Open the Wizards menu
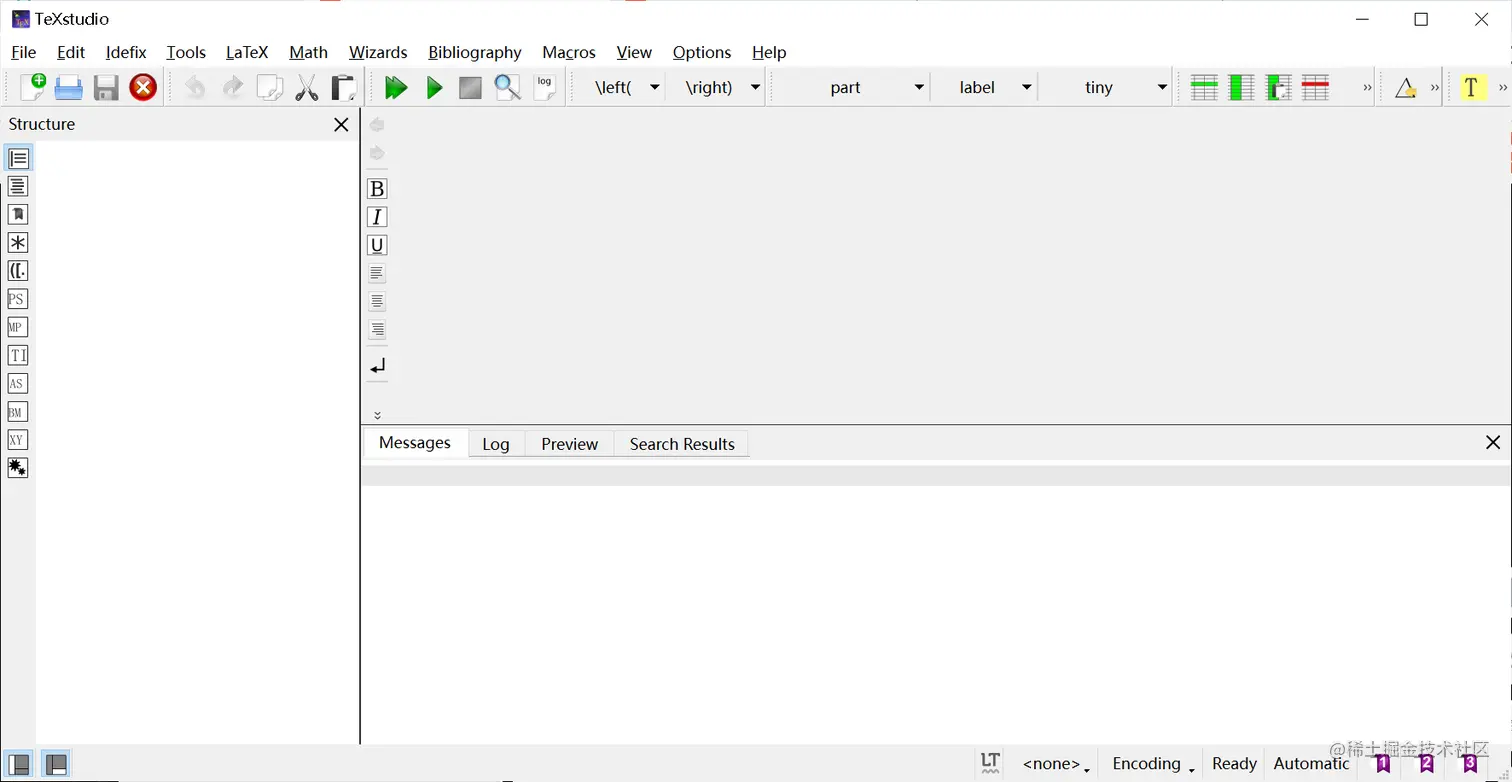This screenshot has height=782, width=1512. (x=378, y=52)
